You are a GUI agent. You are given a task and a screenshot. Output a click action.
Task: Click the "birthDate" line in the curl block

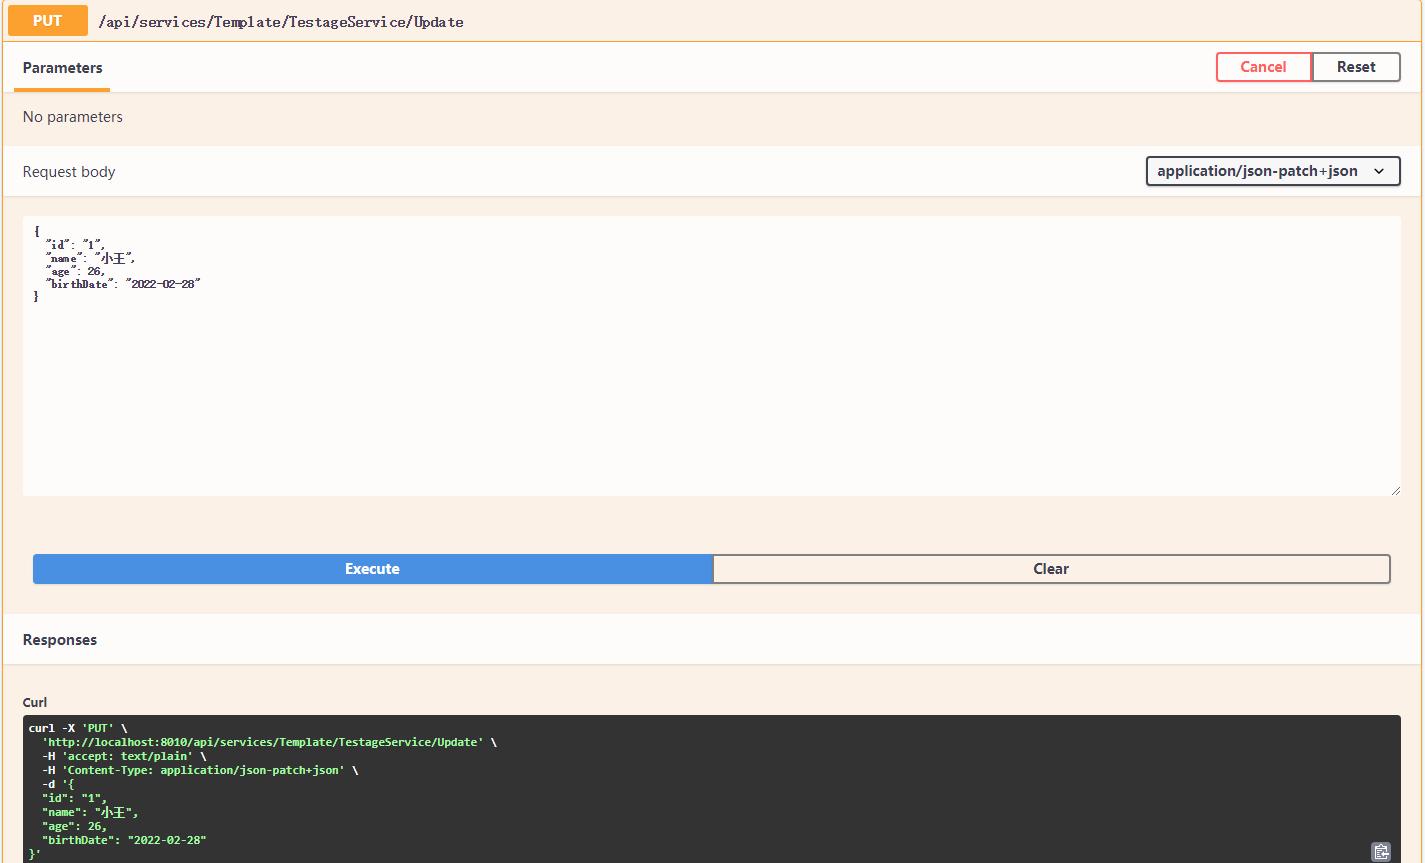tap(124, 840)
